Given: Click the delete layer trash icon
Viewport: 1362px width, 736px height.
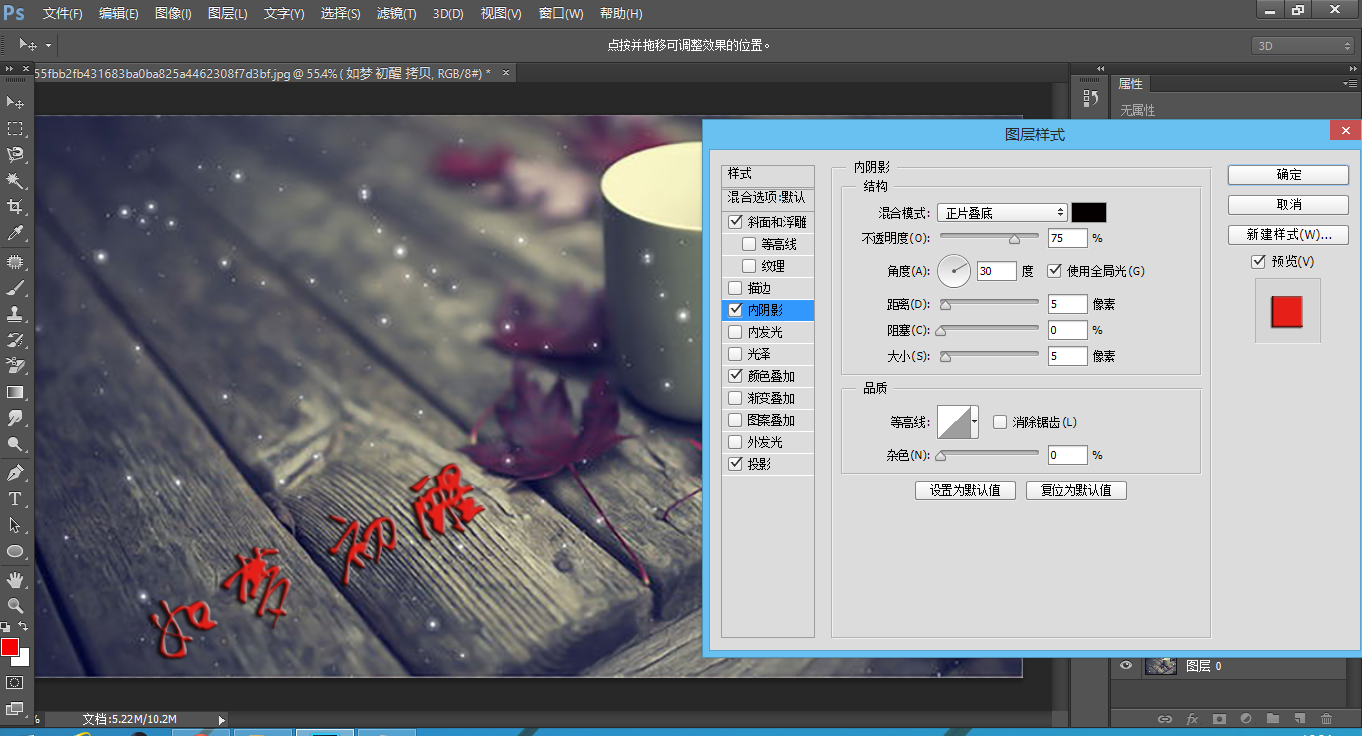Looking at the screenshot, I should 1326,718.
